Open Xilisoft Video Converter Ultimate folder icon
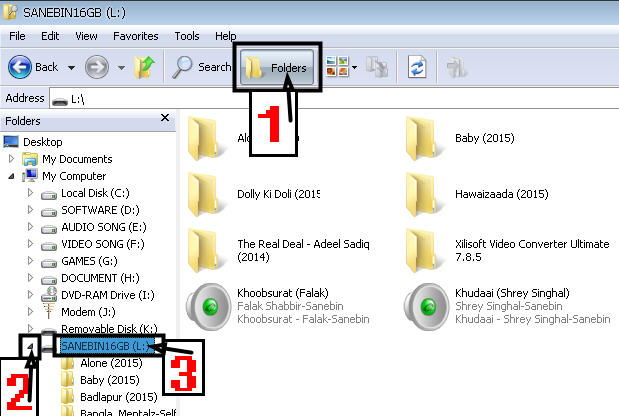The width and height of the screenshot is (619, 416). coord(423,251)
